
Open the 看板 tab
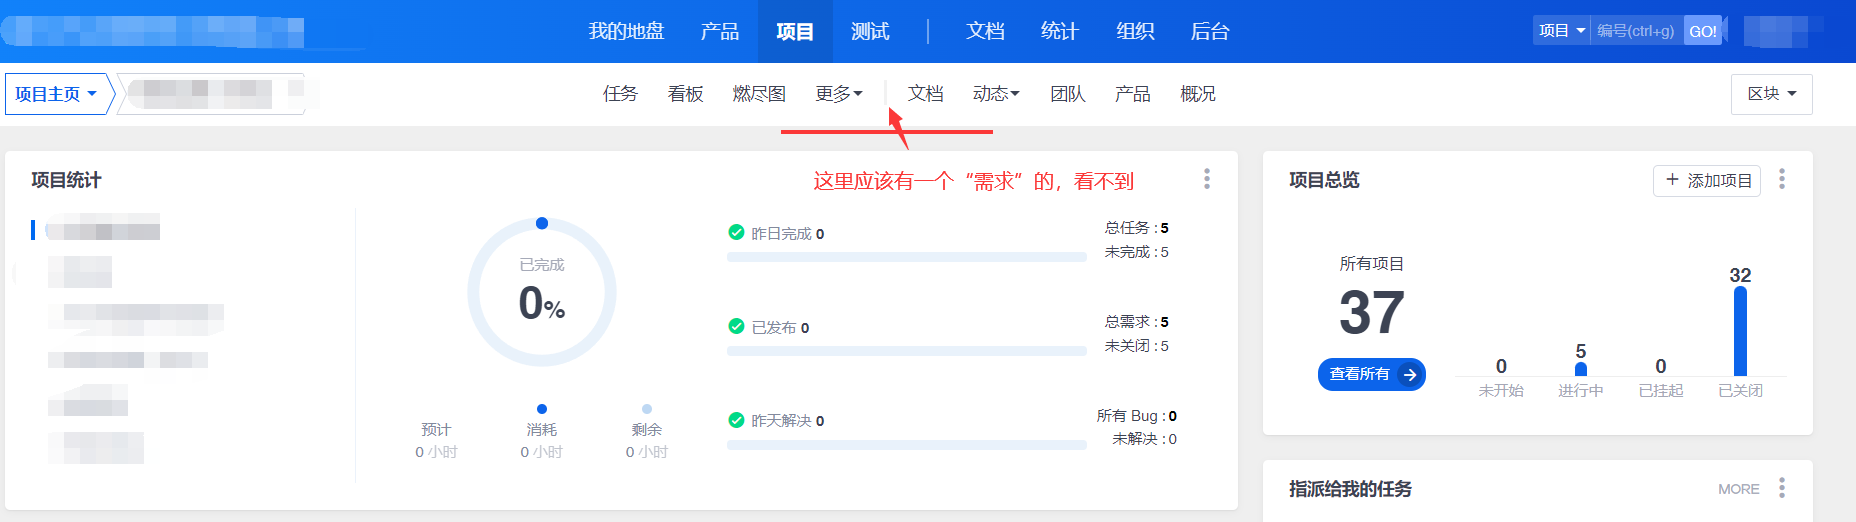(685, 94)
